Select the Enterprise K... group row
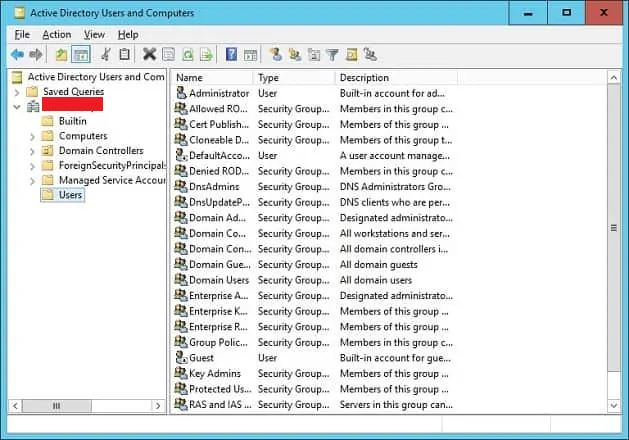629x440 pixels. tap(314, 311)
